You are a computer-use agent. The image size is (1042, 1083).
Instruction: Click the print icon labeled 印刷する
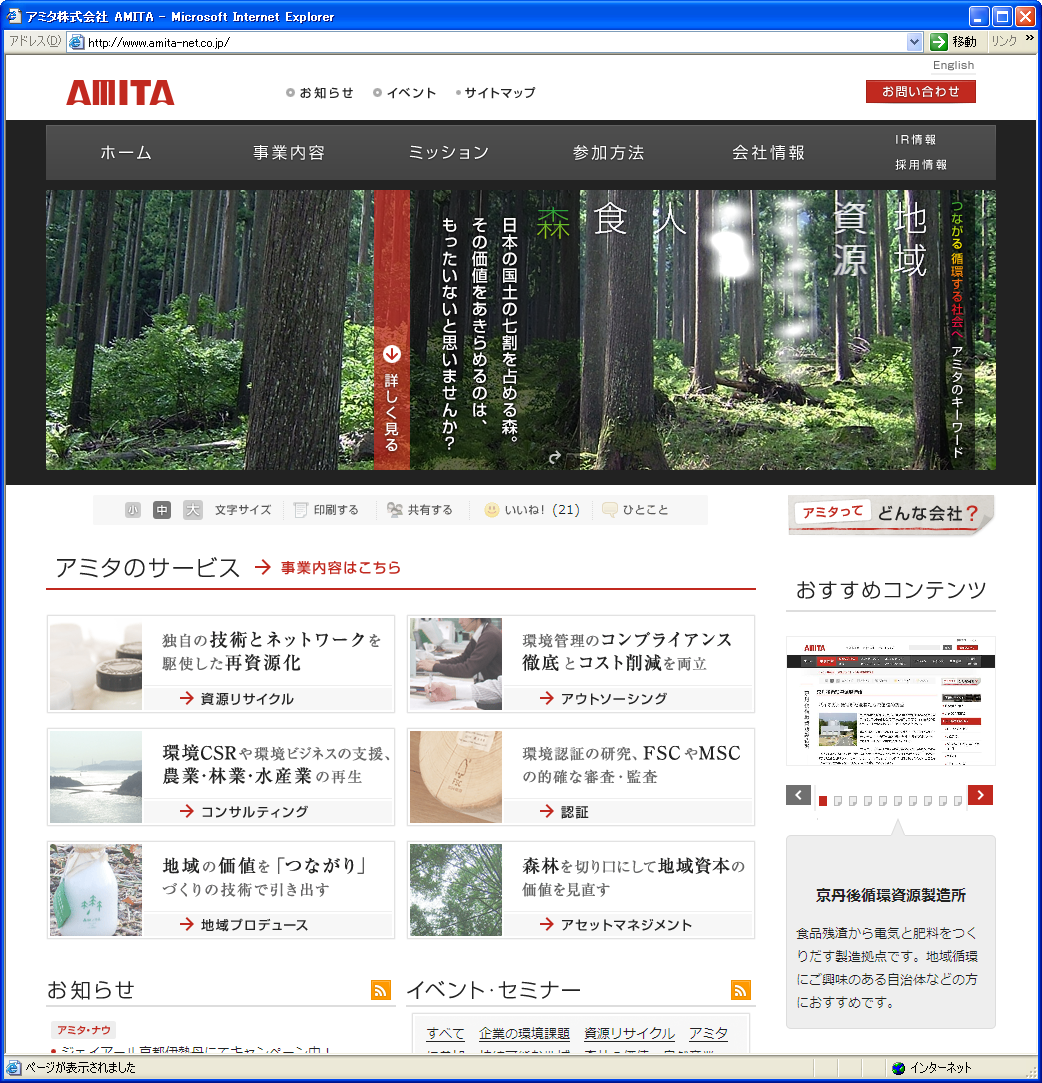point(301,510)
